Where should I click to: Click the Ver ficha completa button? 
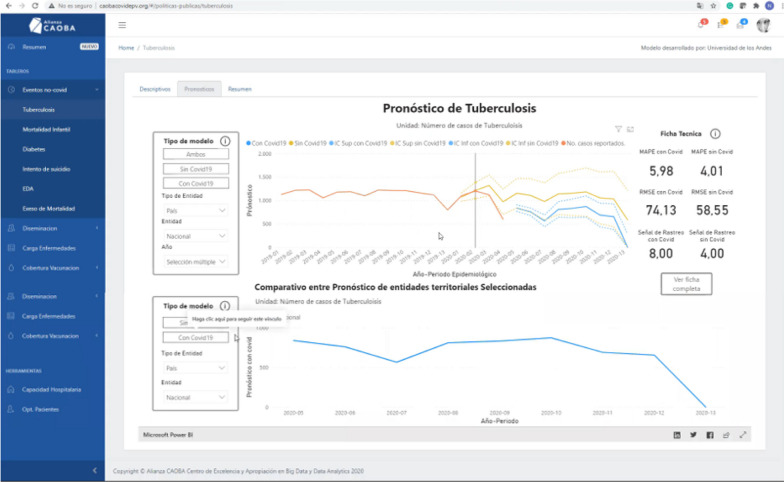pos(686,283)
